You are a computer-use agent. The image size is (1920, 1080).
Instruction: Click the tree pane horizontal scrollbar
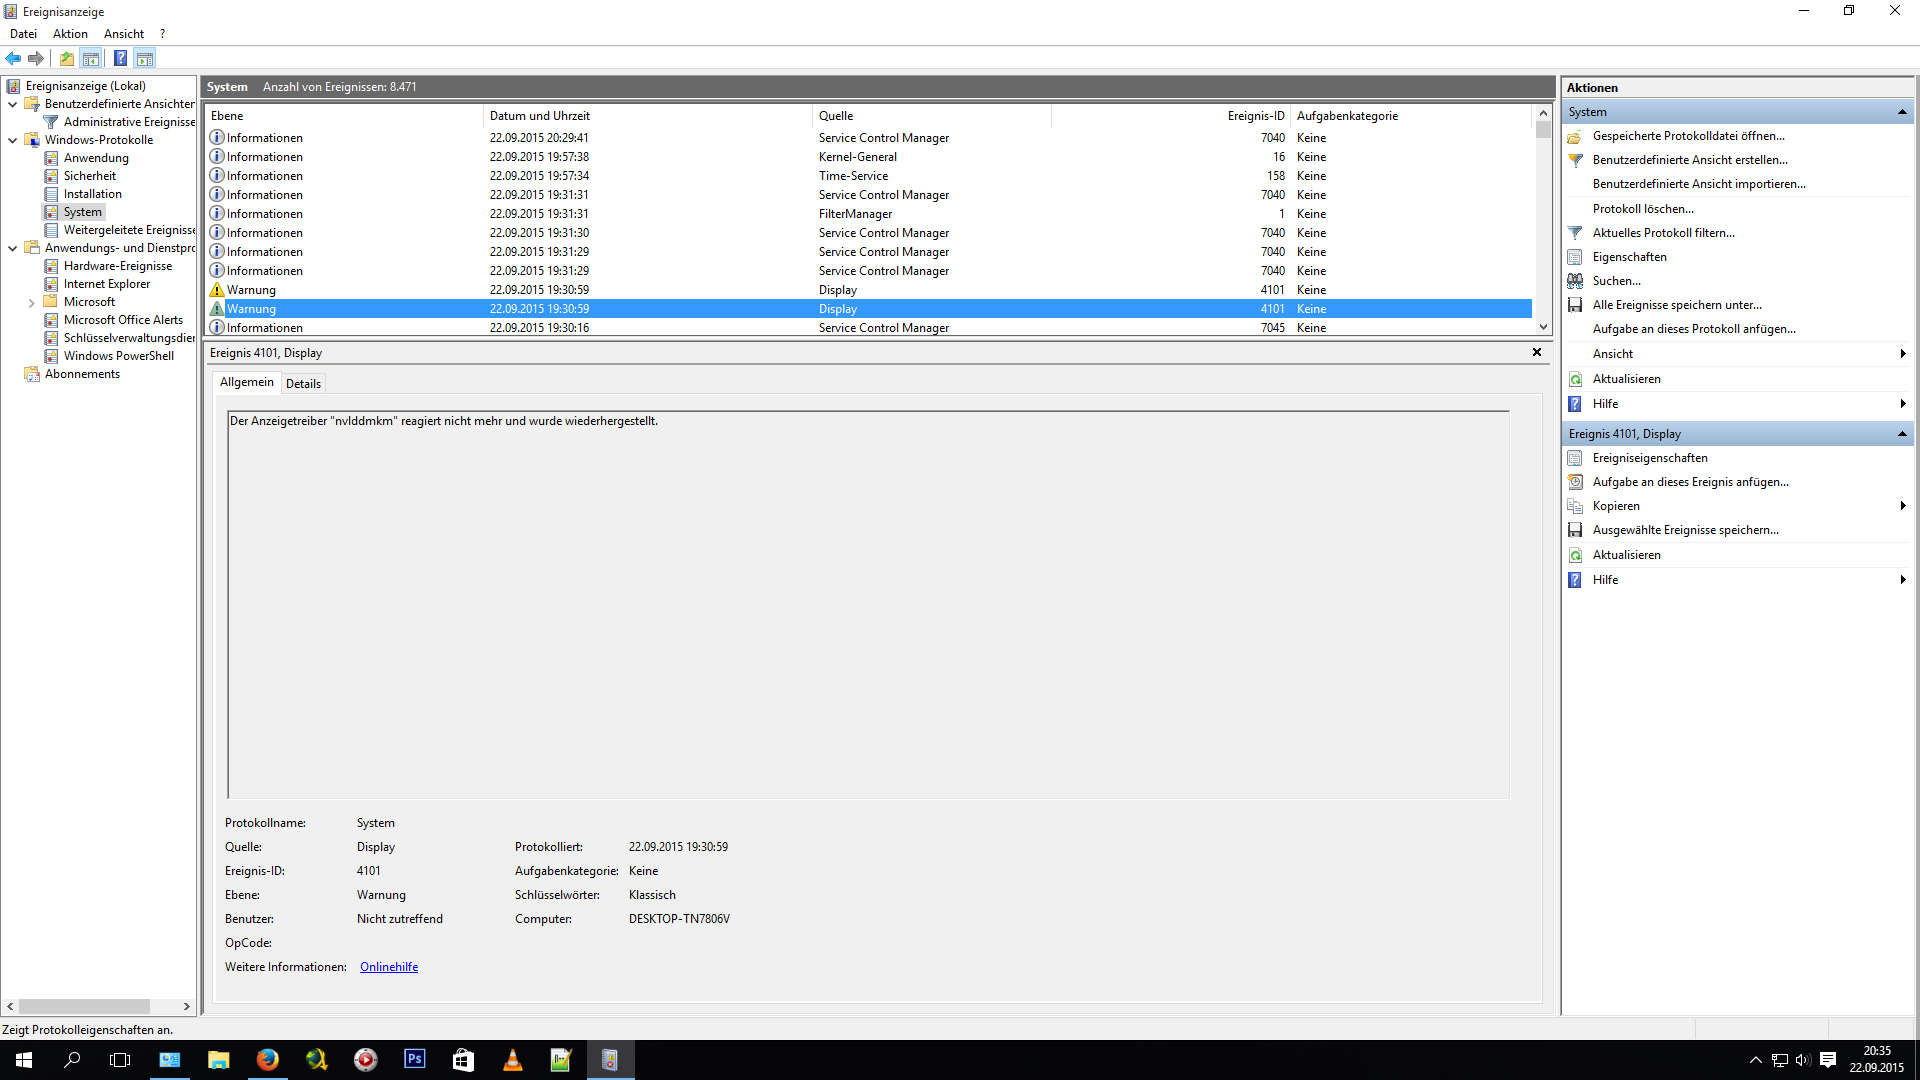click(84, 1006)
